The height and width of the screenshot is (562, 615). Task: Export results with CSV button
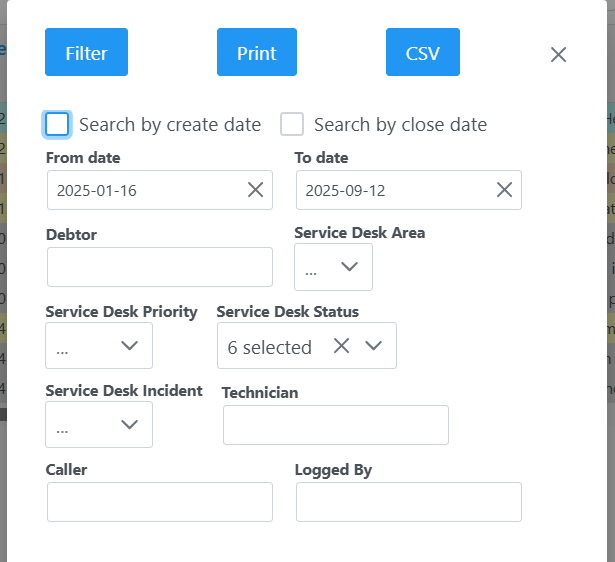click(x=422, y=53)
